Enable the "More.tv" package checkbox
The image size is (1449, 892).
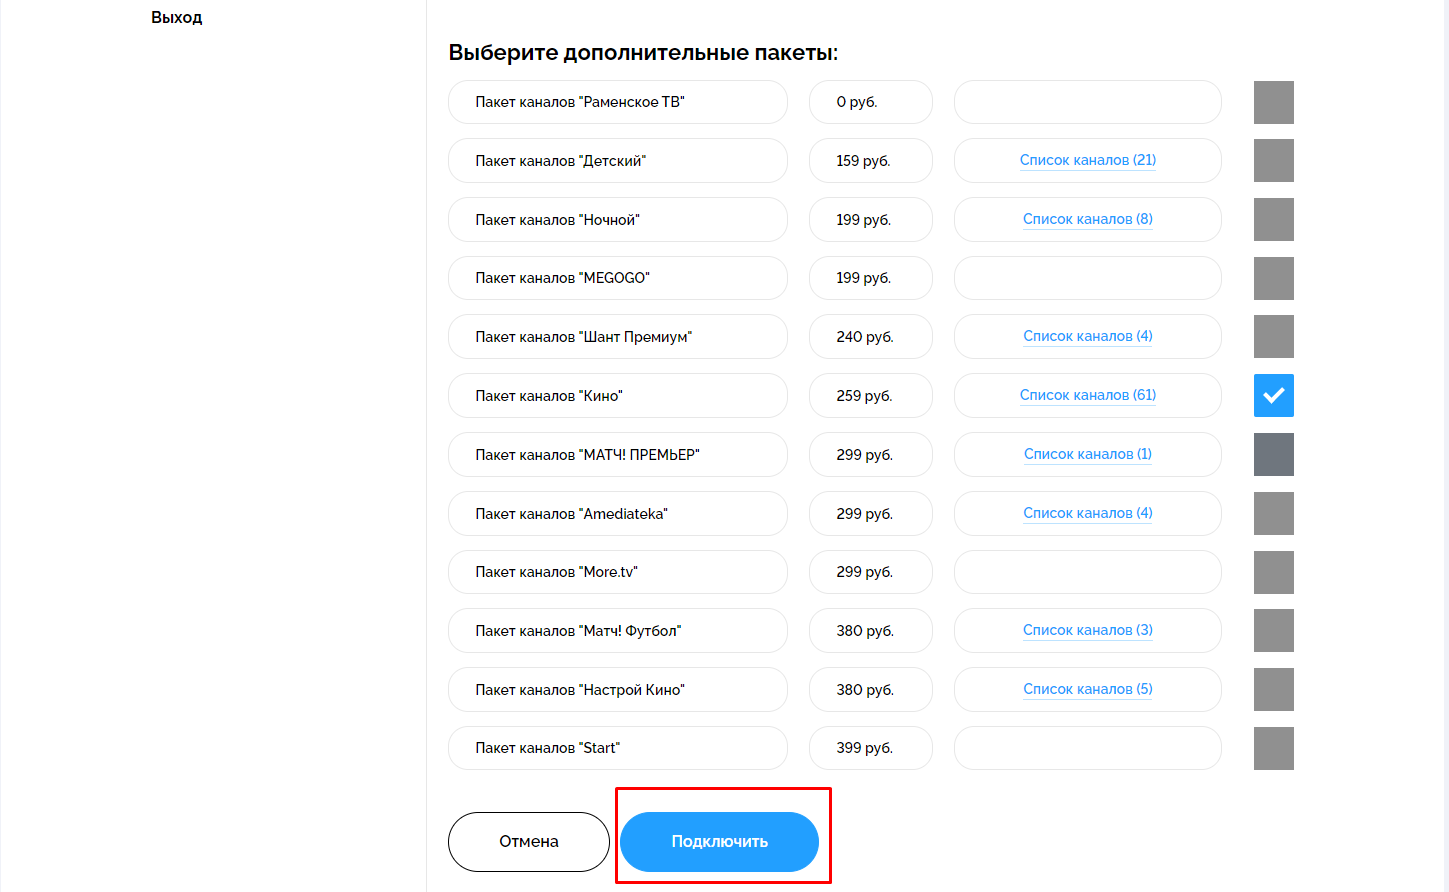coord(1273,572)
